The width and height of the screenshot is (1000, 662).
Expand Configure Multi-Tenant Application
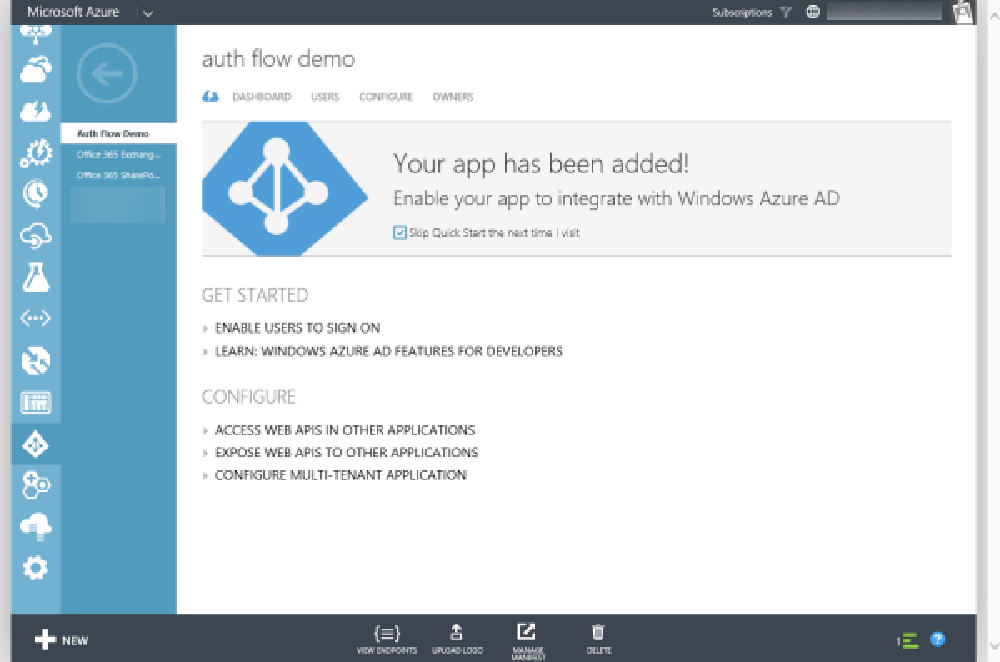click(x=341, y=474)
